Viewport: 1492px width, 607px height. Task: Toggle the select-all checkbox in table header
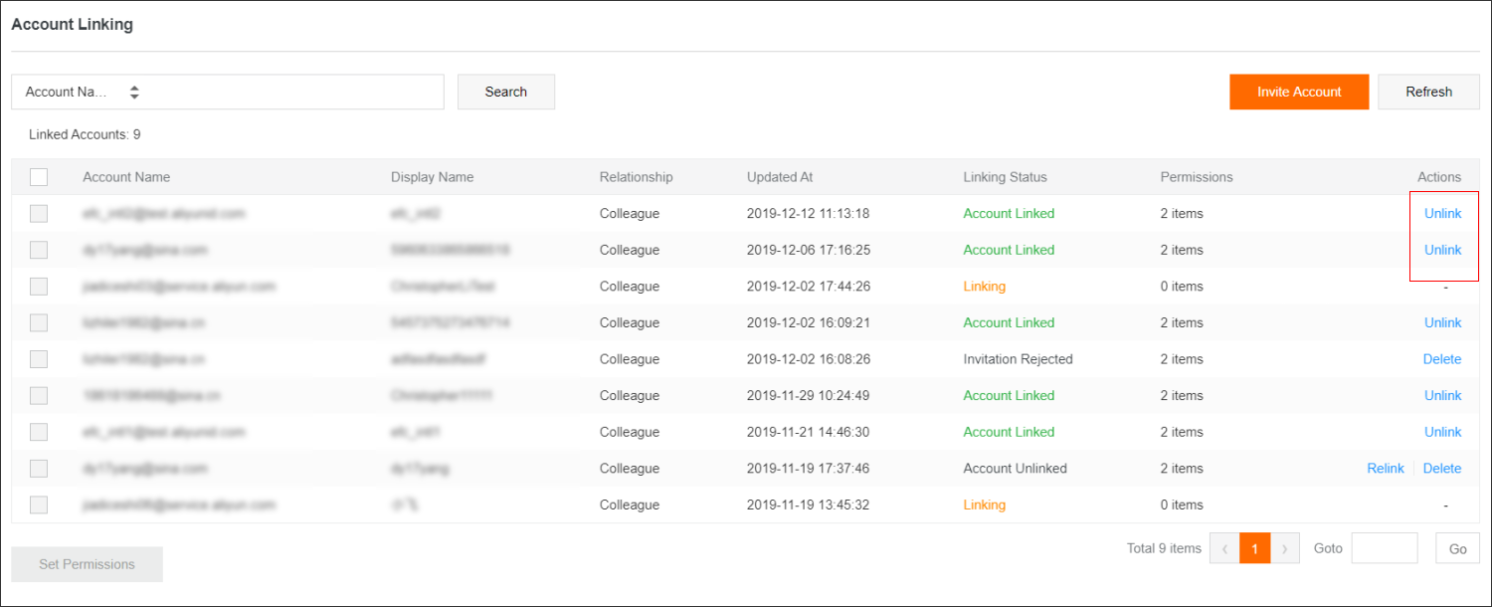39,177
